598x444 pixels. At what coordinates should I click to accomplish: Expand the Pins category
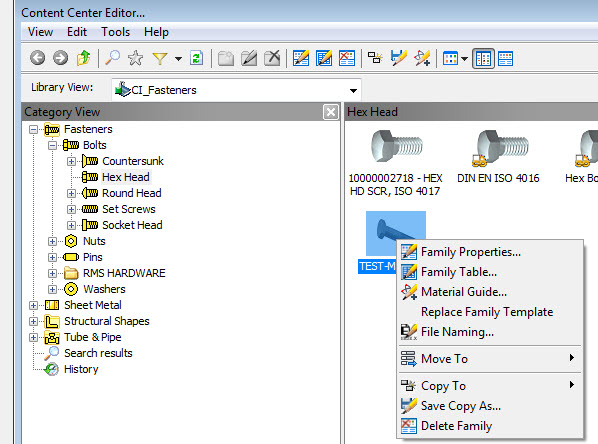[x=53, y=258]
